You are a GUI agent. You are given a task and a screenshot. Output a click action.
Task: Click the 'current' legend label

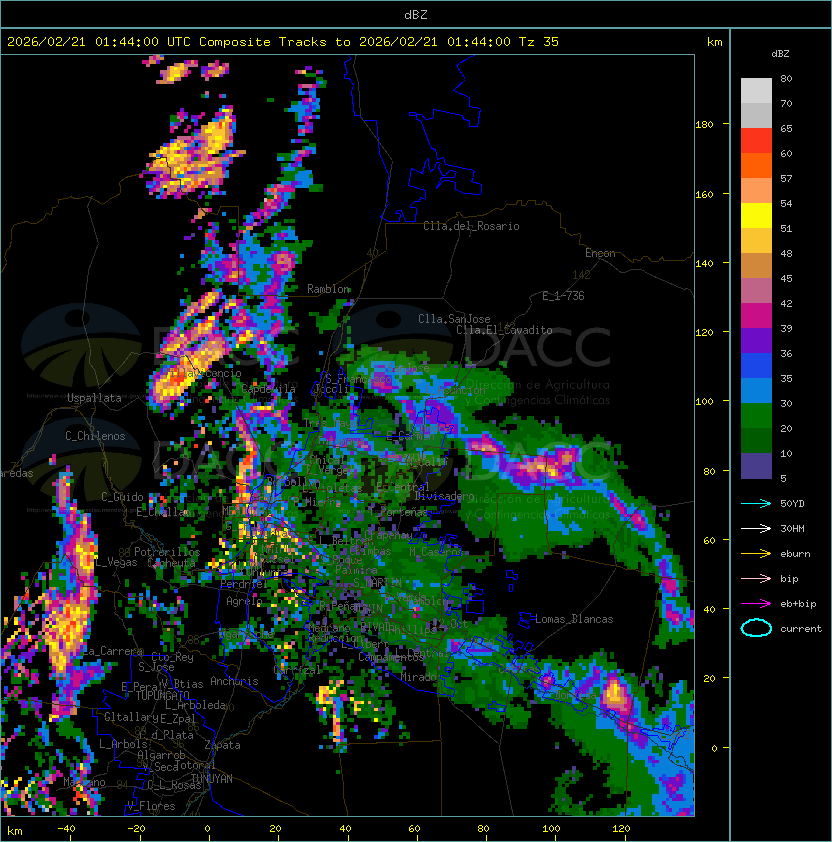pos(801,629)
